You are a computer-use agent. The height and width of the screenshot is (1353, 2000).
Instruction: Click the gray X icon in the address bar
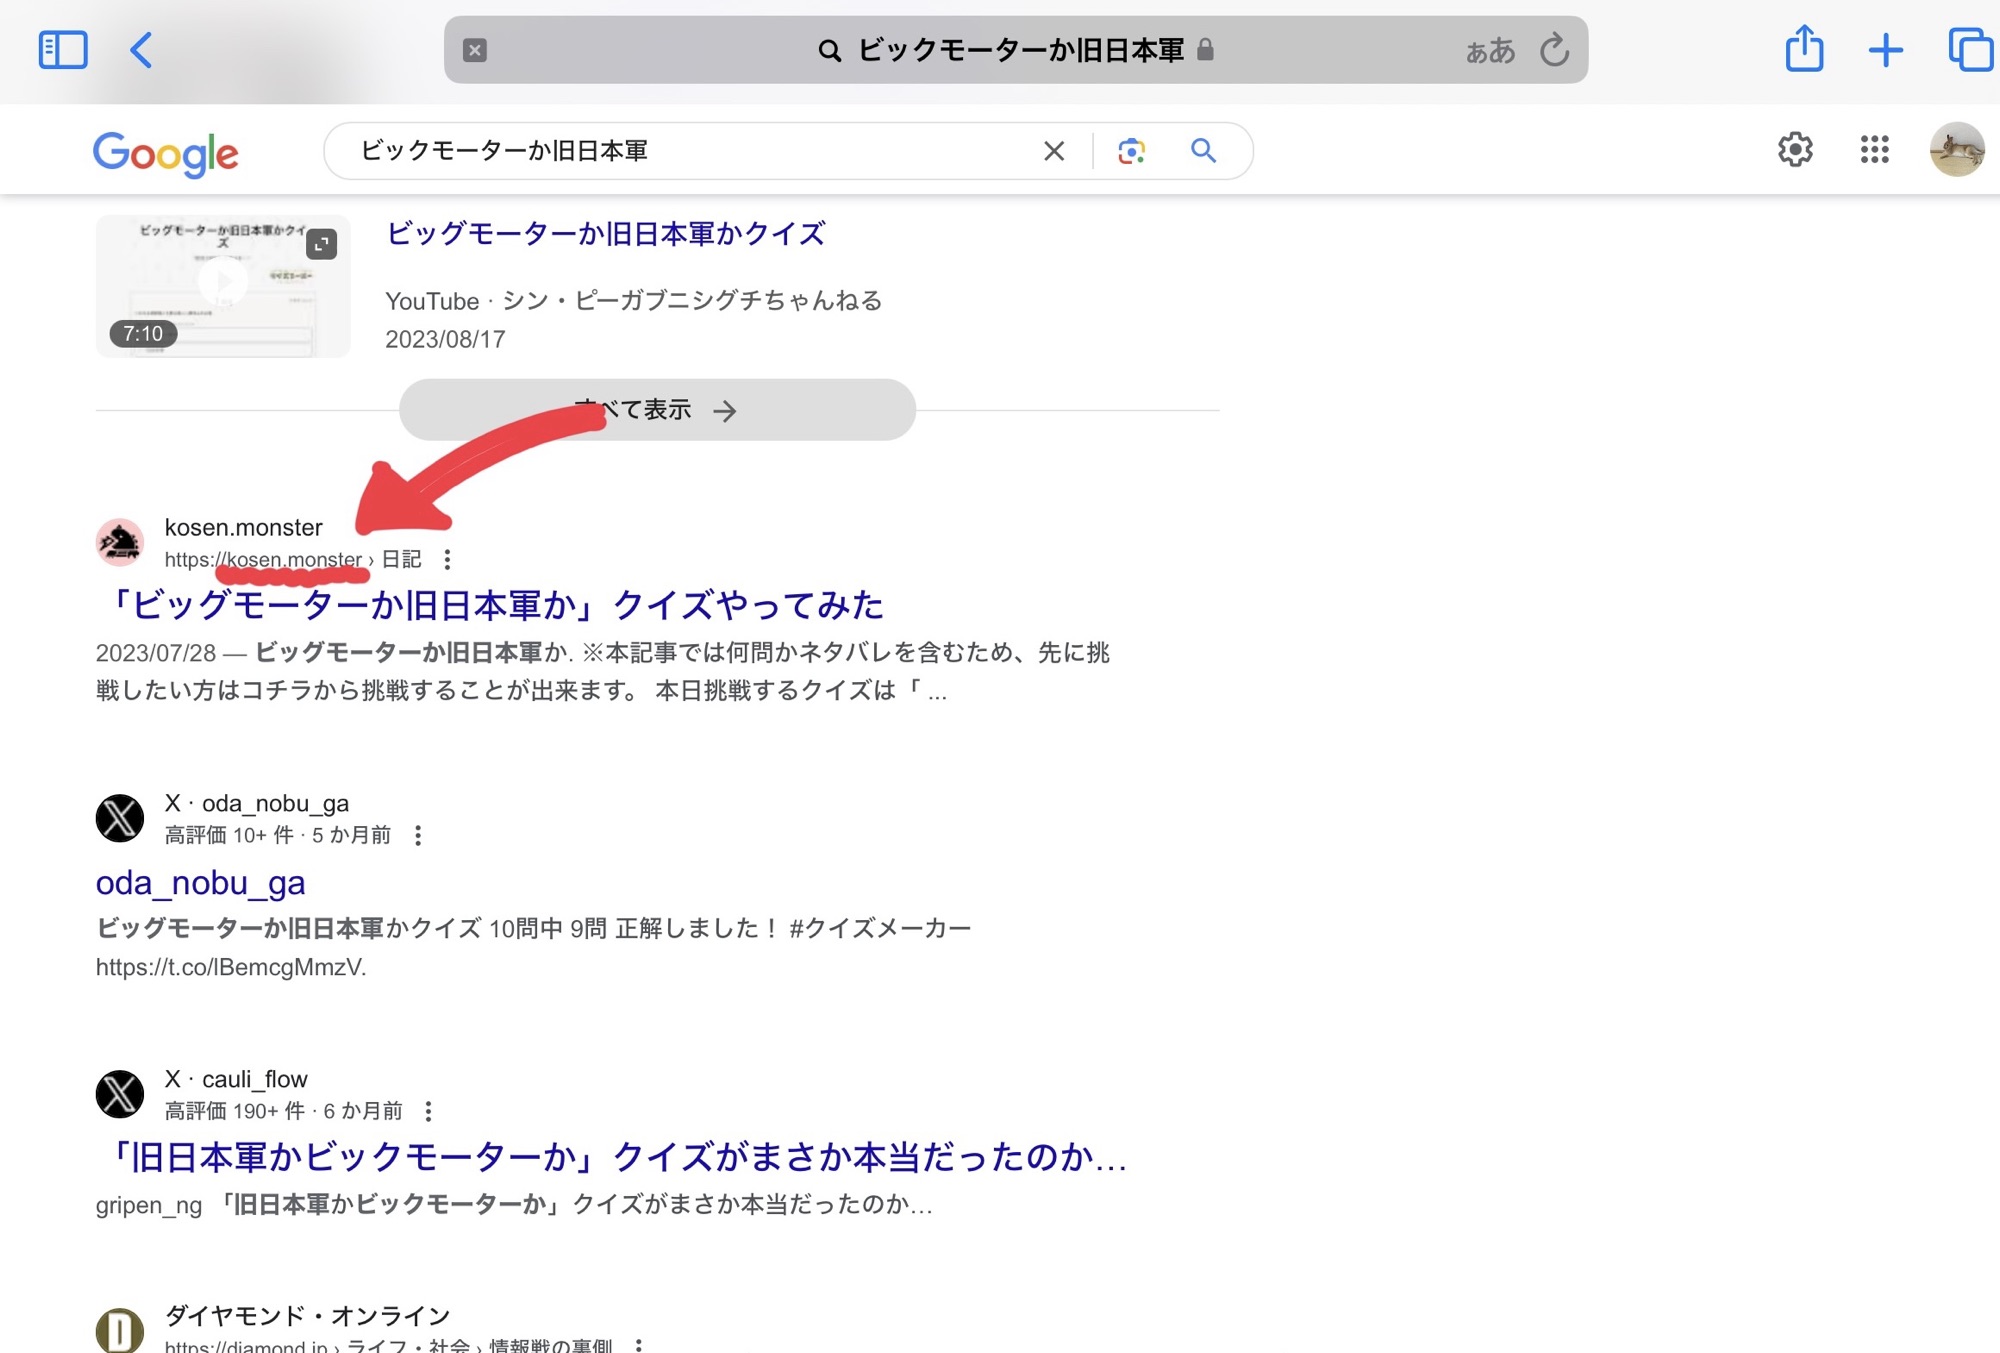pos(475,50)
